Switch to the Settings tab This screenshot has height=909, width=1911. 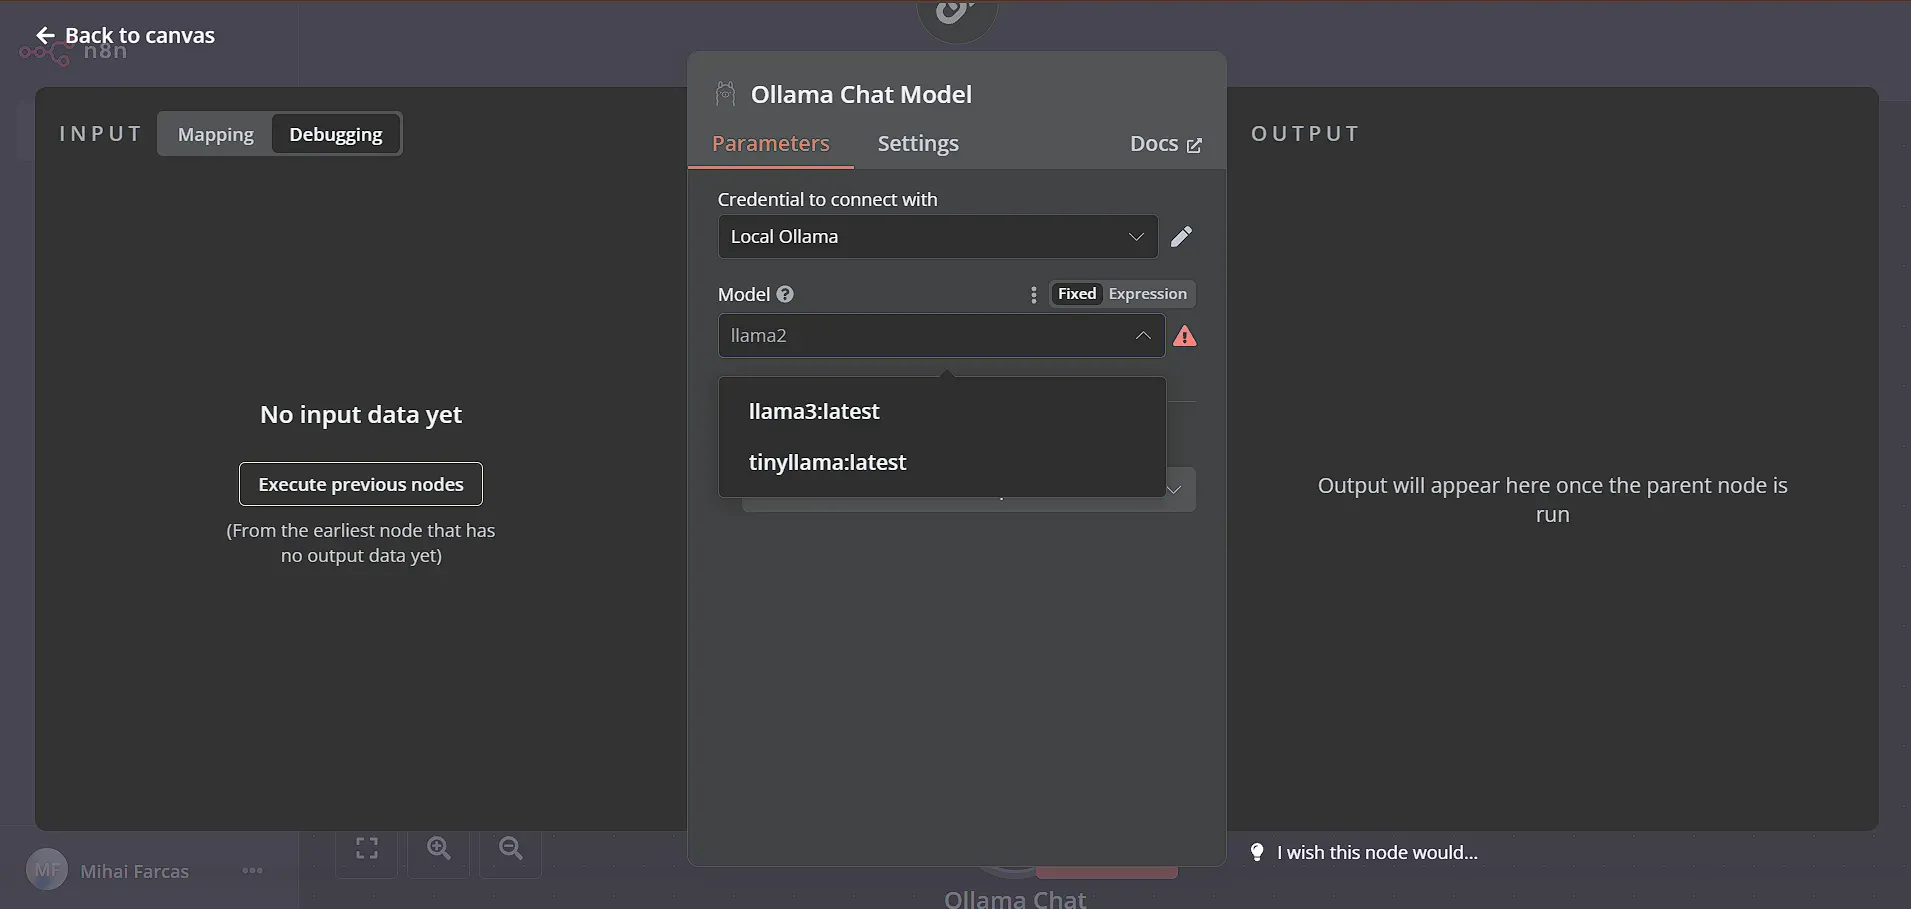click(x=917, y=143)
